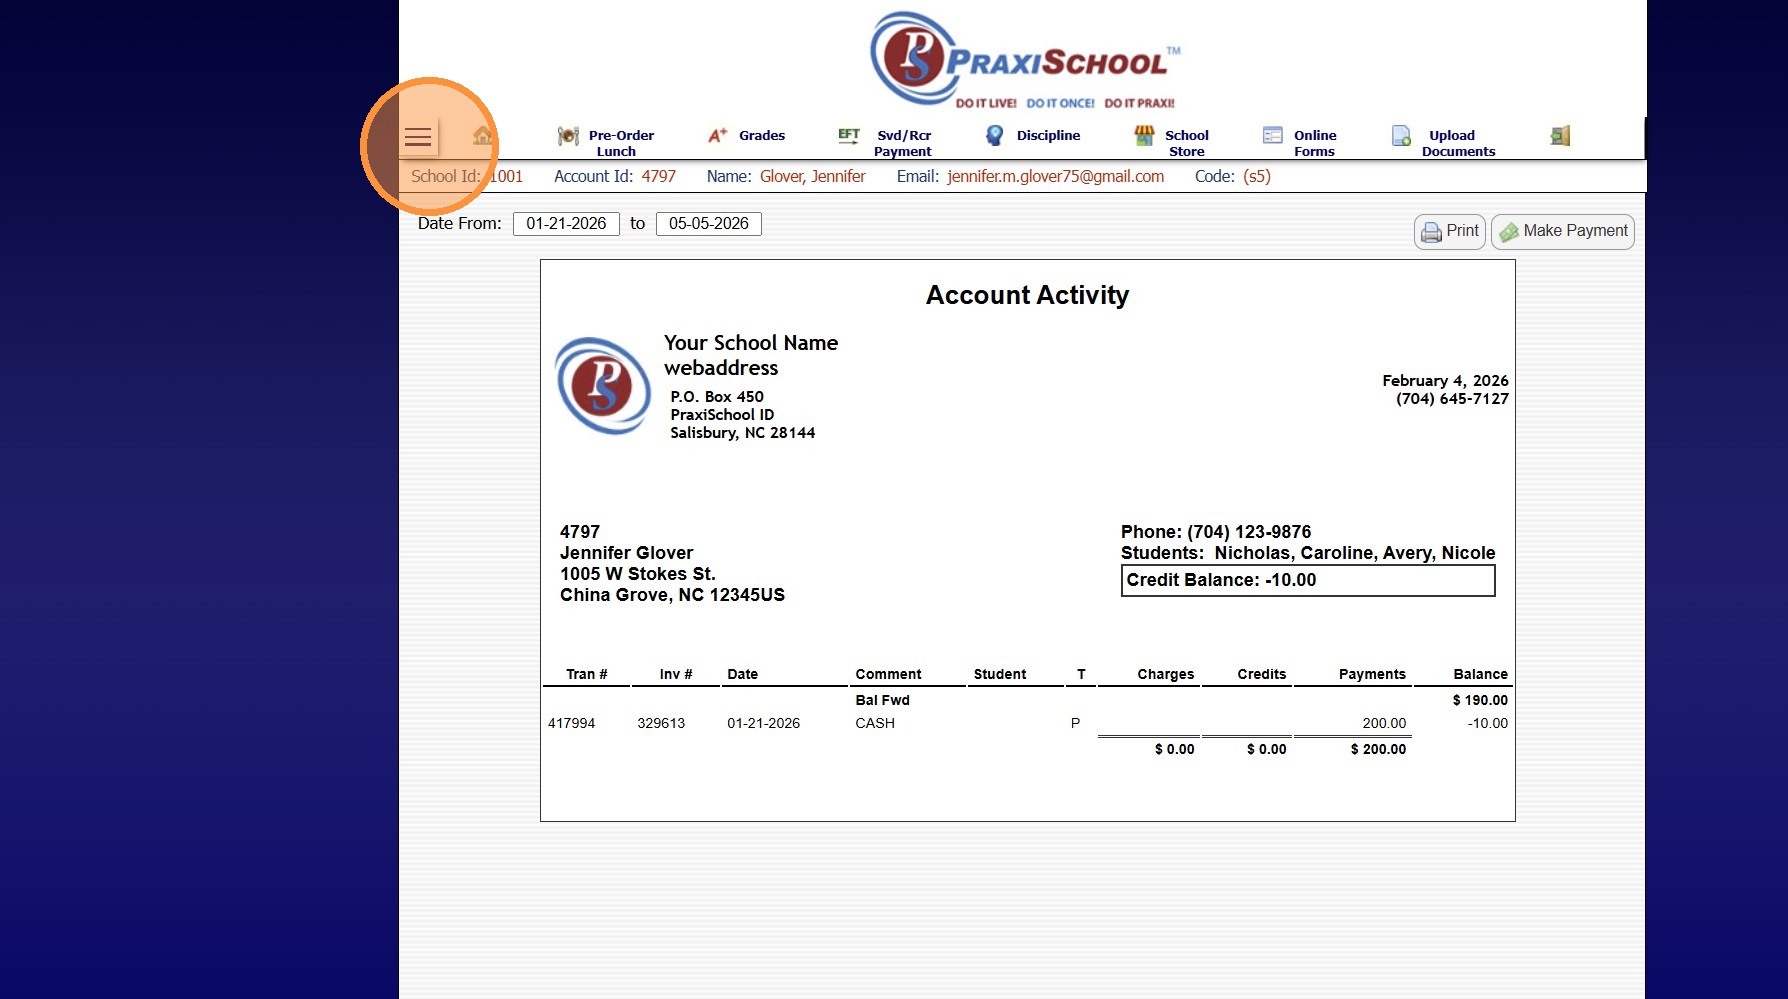
Task: Click the Account Id value 4797
Action: pyautogui.click(x=659, y=177)
